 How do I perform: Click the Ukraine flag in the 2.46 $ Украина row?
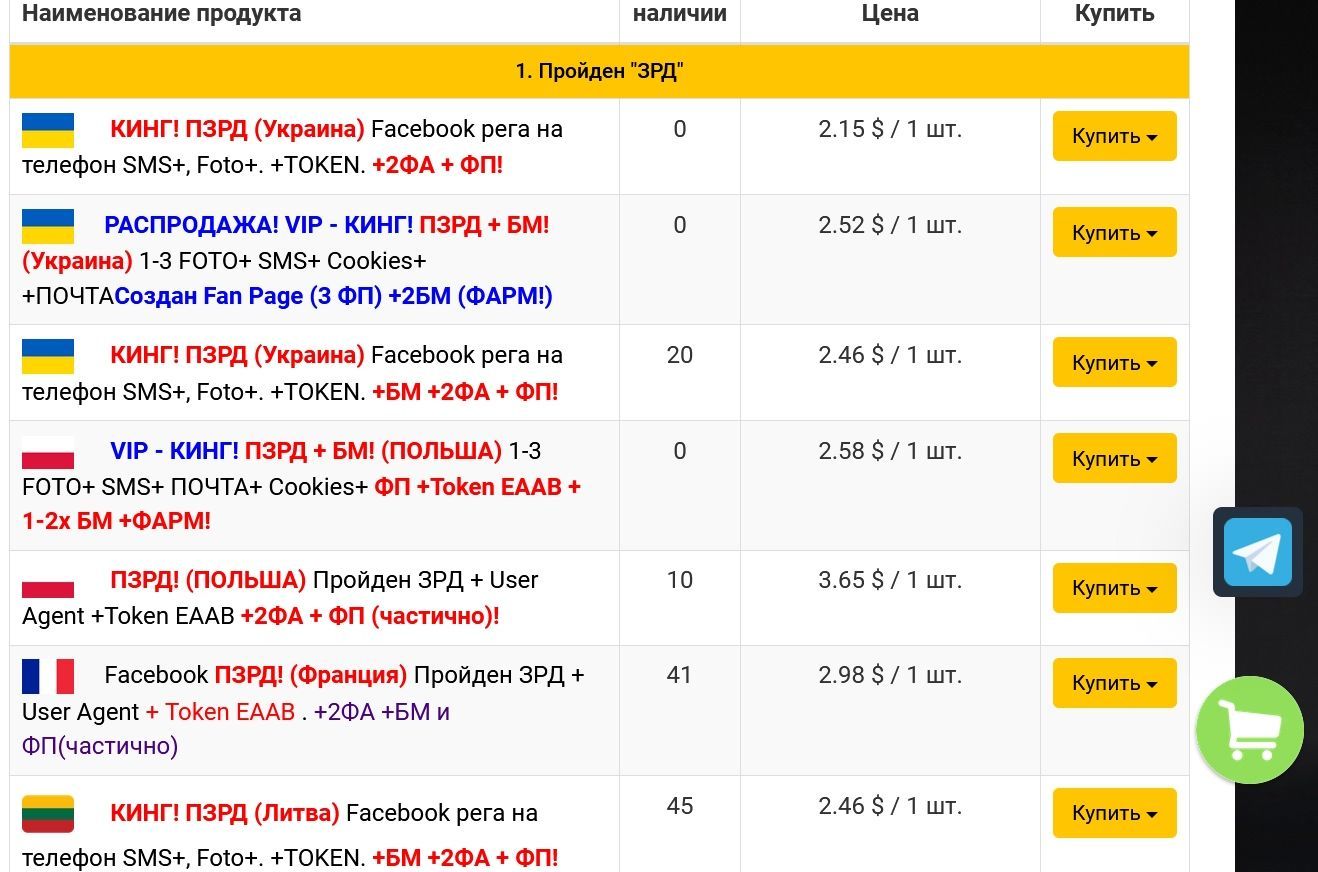click(48, 356)
